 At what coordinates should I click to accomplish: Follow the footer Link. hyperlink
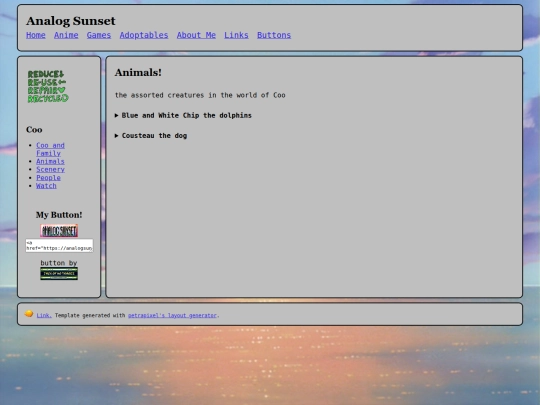[44, 315]
